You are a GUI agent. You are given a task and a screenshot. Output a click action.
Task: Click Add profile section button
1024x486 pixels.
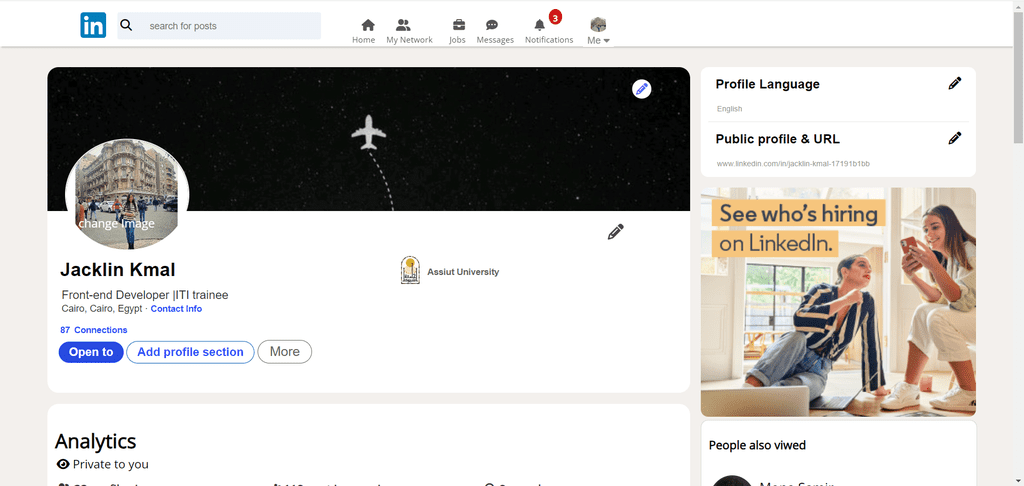click(190, 352)
